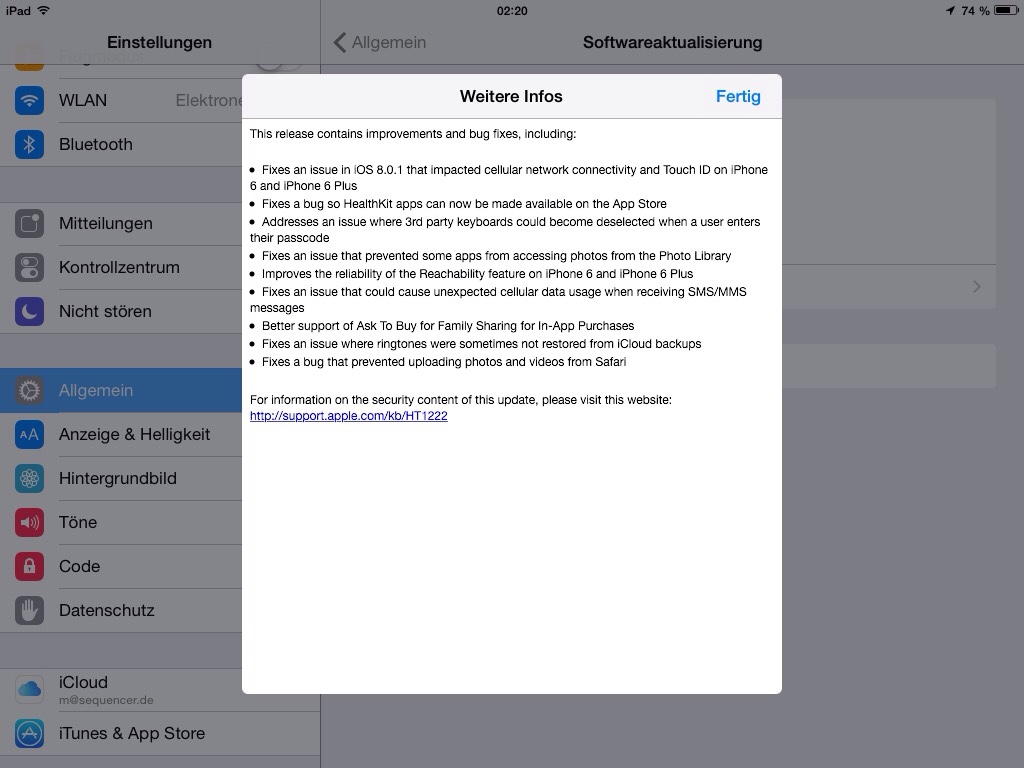Tap the uploading photos from Safari line

[438, 362]
